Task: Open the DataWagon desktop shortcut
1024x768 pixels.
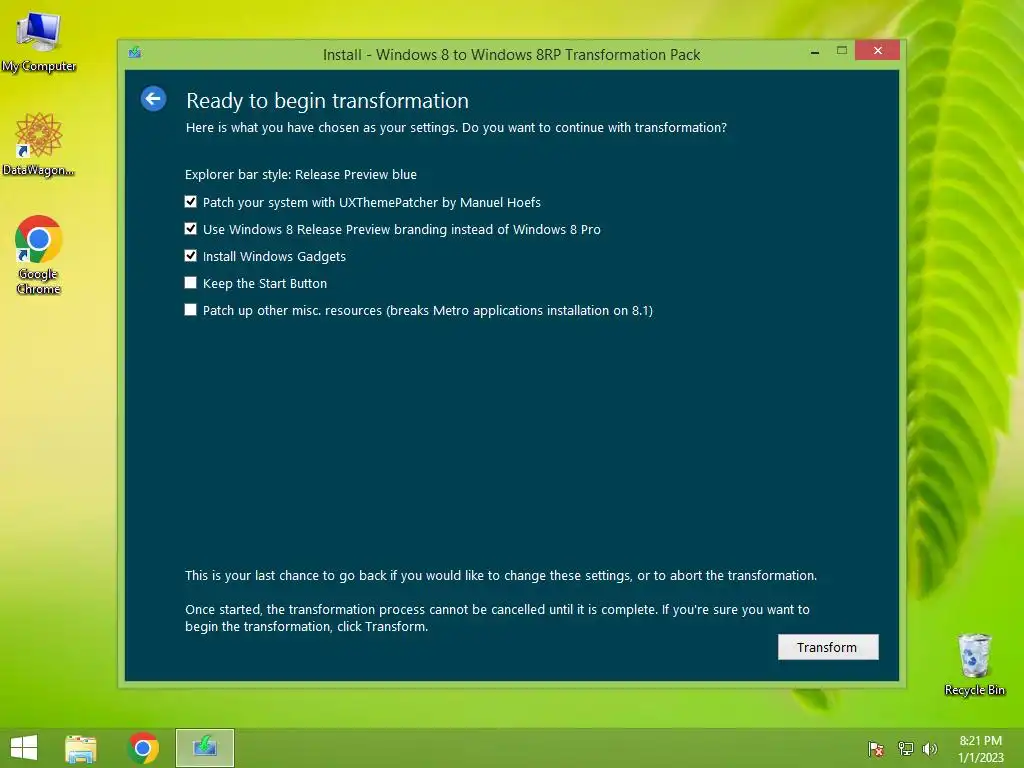Action: tap(39, 144)
